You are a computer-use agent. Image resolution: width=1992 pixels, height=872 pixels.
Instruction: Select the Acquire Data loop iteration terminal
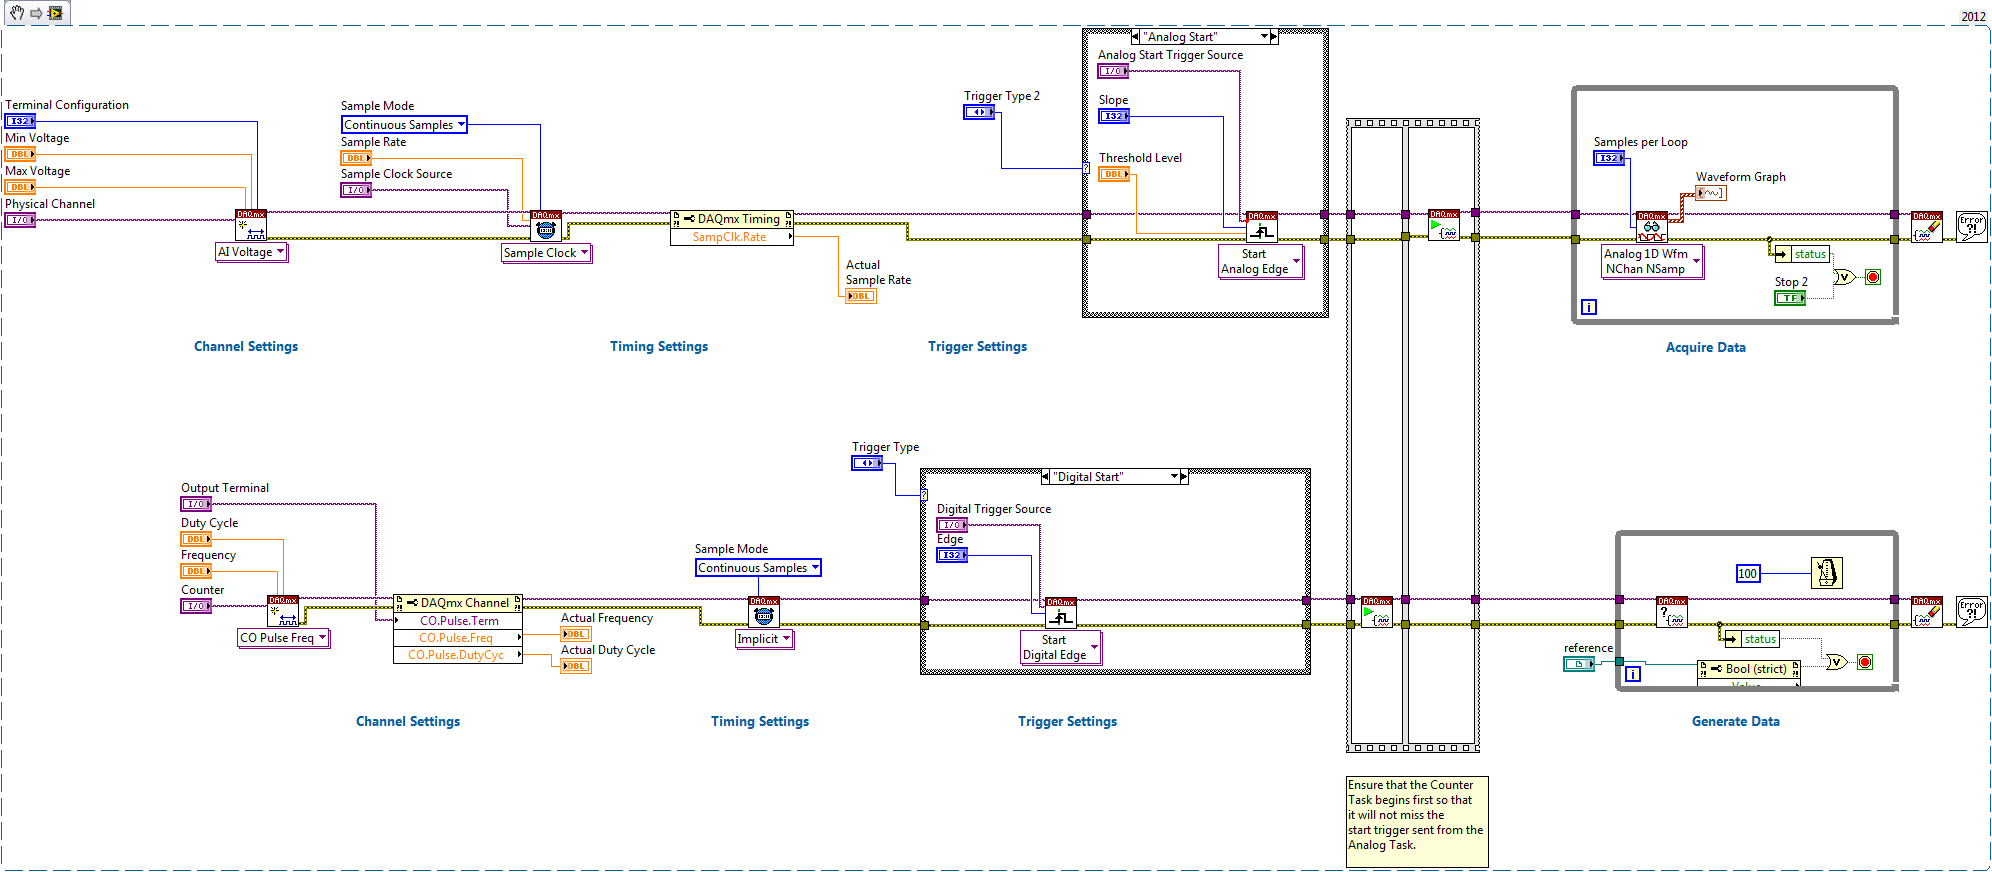pos(1589,307)
